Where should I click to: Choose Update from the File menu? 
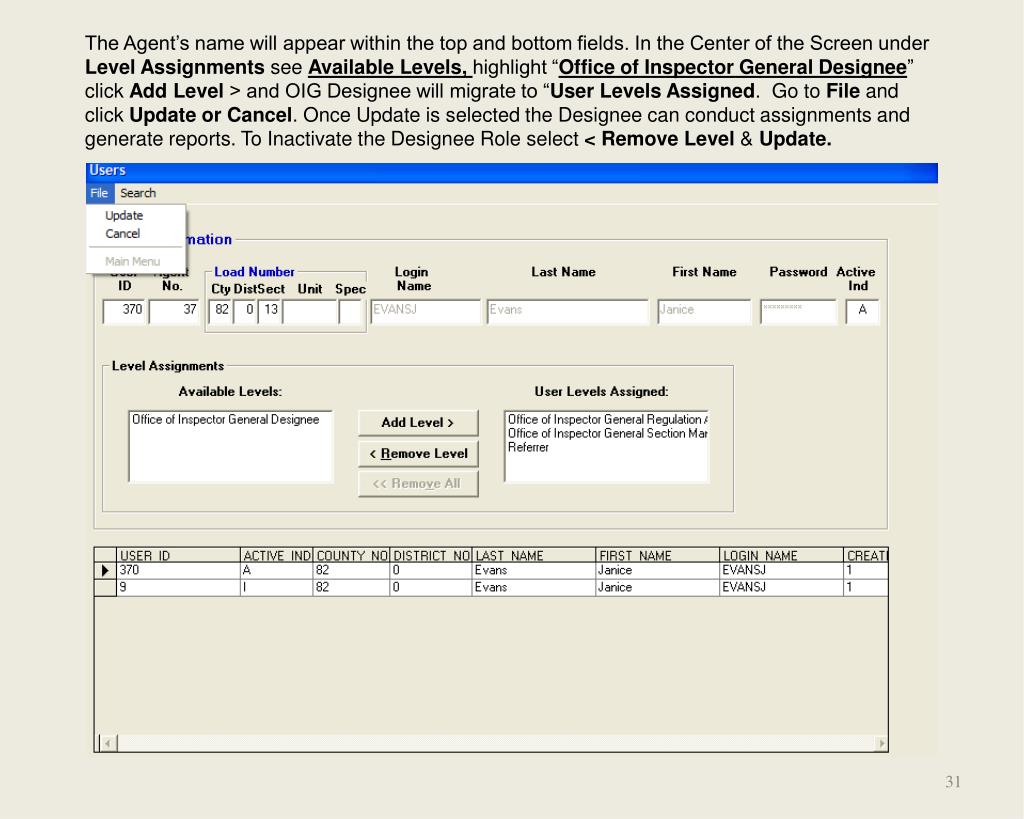point(124,216)
